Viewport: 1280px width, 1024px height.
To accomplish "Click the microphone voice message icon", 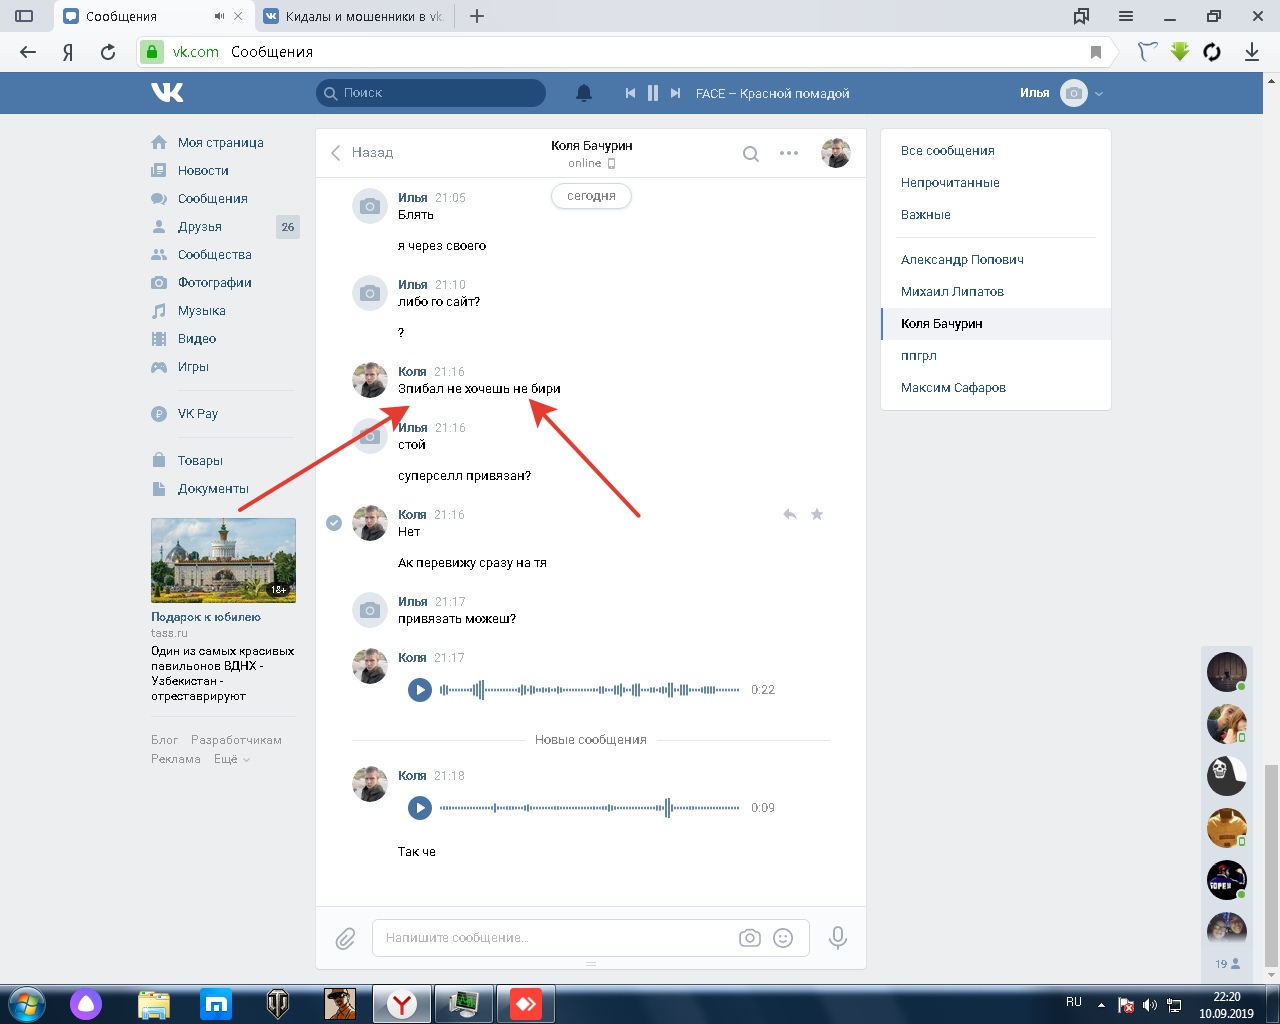I will (838, 938).
